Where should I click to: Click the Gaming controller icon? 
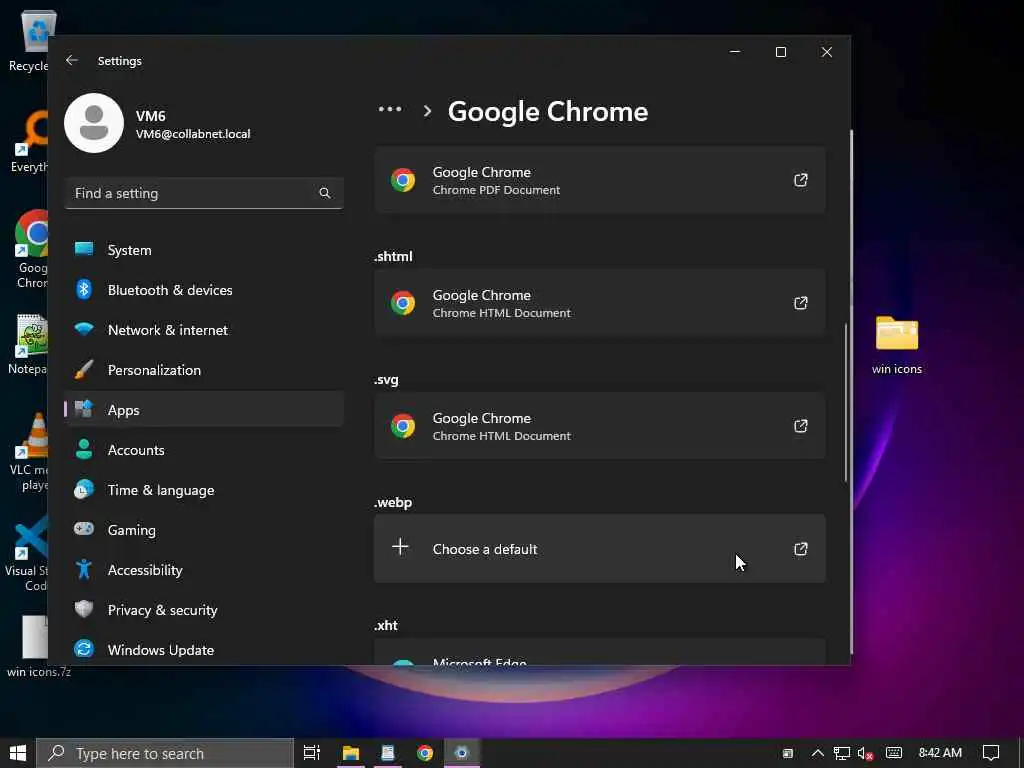(x=84, y=528)
